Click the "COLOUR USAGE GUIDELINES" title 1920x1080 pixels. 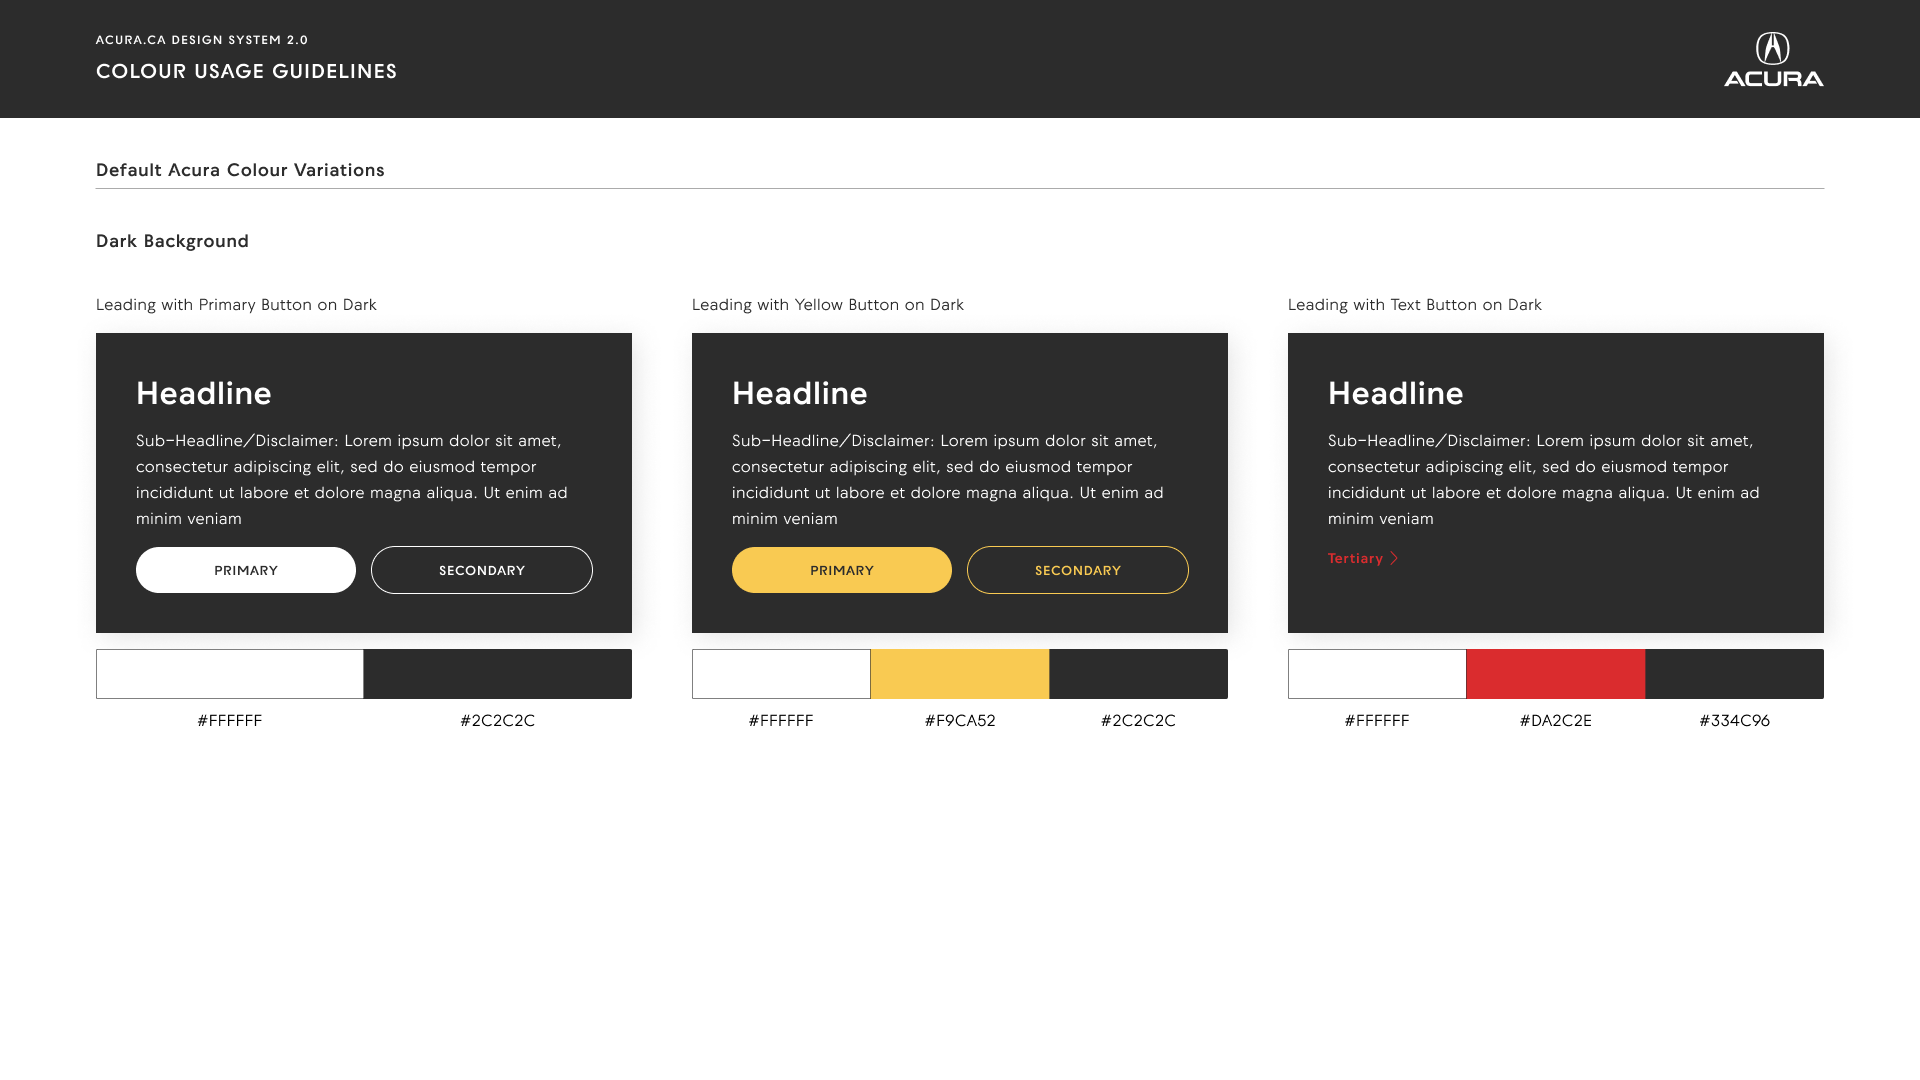click(x=247, y=71)
